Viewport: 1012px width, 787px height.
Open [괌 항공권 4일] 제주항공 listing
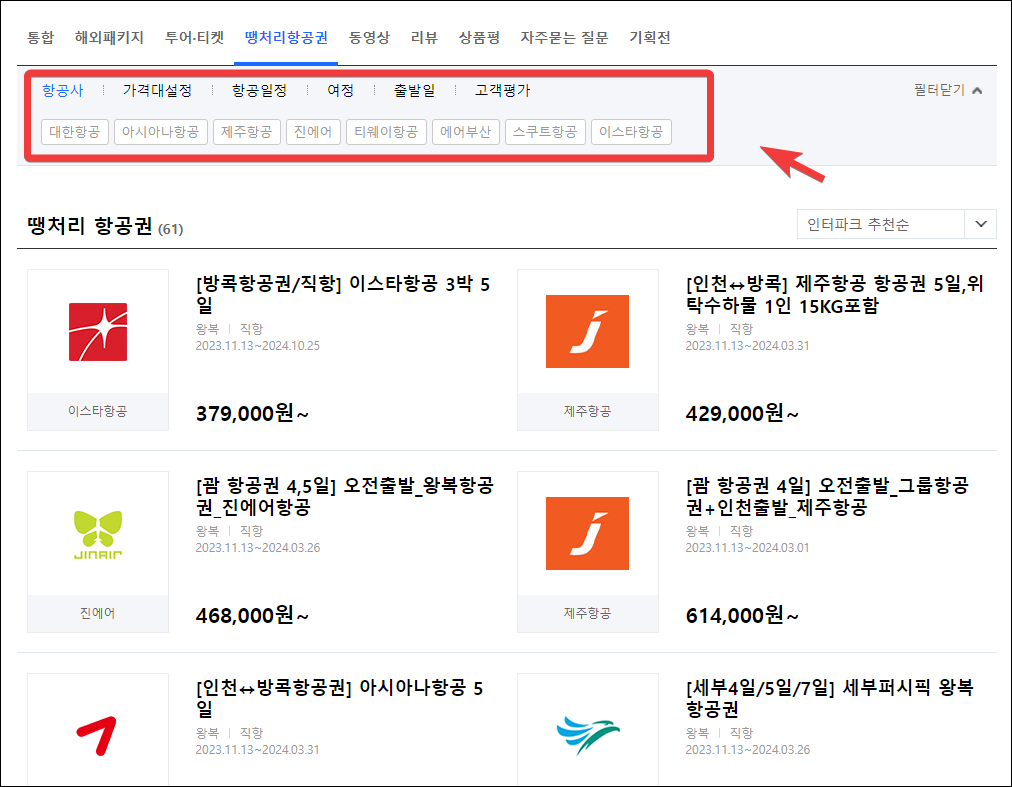(x=827, y=496)
